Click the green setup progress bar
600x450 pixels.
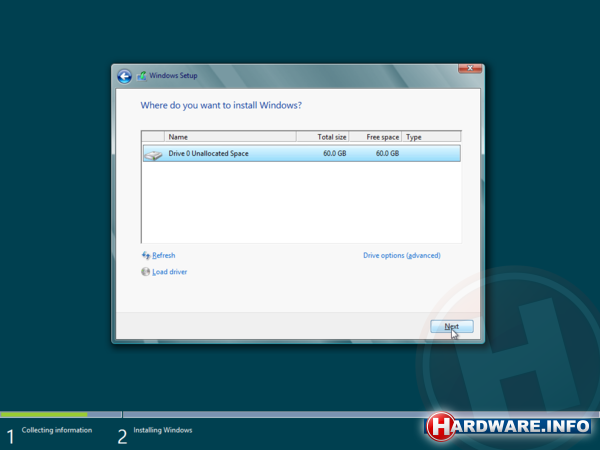click(x=44, y=414)
